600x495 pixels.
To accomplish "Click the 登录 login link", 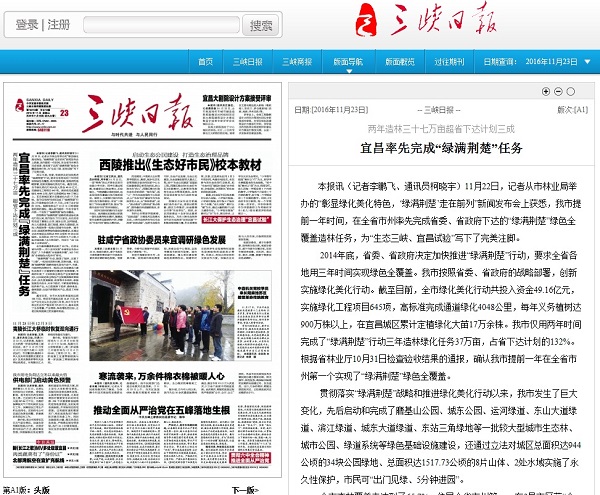I will coord(27,25).
